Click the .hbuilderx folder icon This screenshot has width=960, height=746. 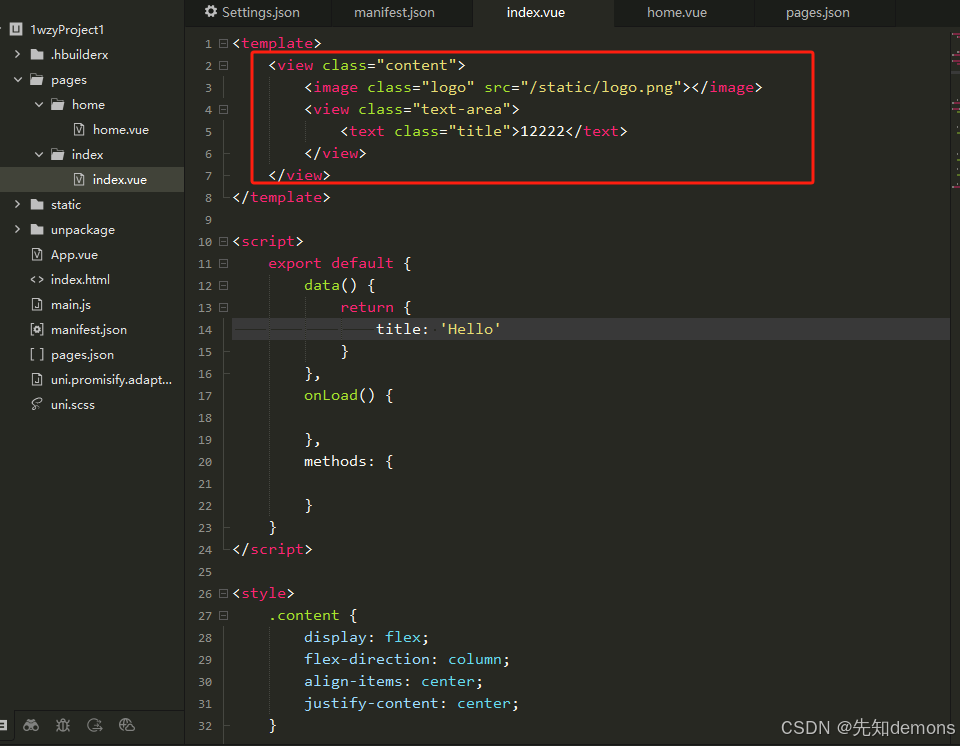[x=37, y=55]
